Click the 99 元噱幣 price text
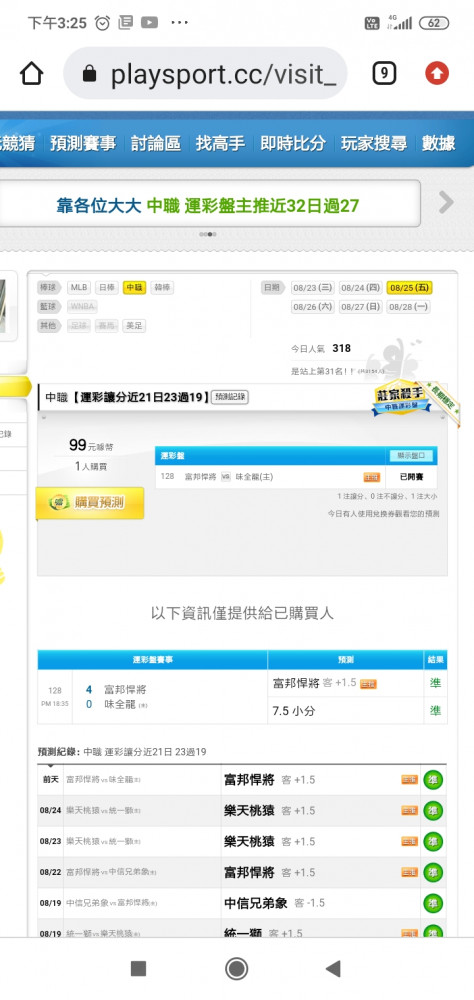The width and height of the screenshot is (474, 1000). point(91,446)
